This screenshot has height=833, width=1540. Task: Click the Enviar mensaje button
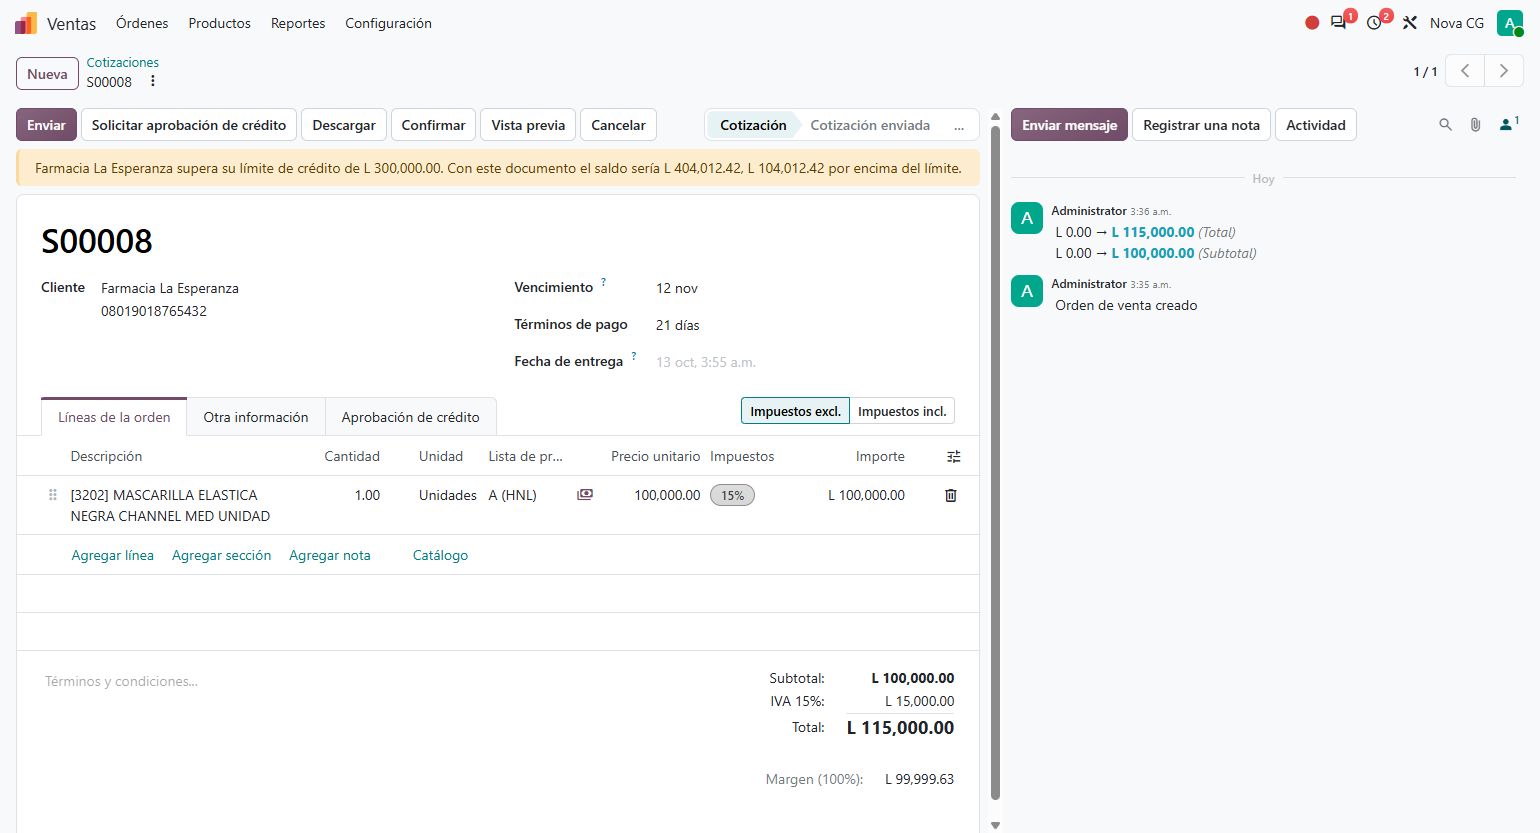1069,125
